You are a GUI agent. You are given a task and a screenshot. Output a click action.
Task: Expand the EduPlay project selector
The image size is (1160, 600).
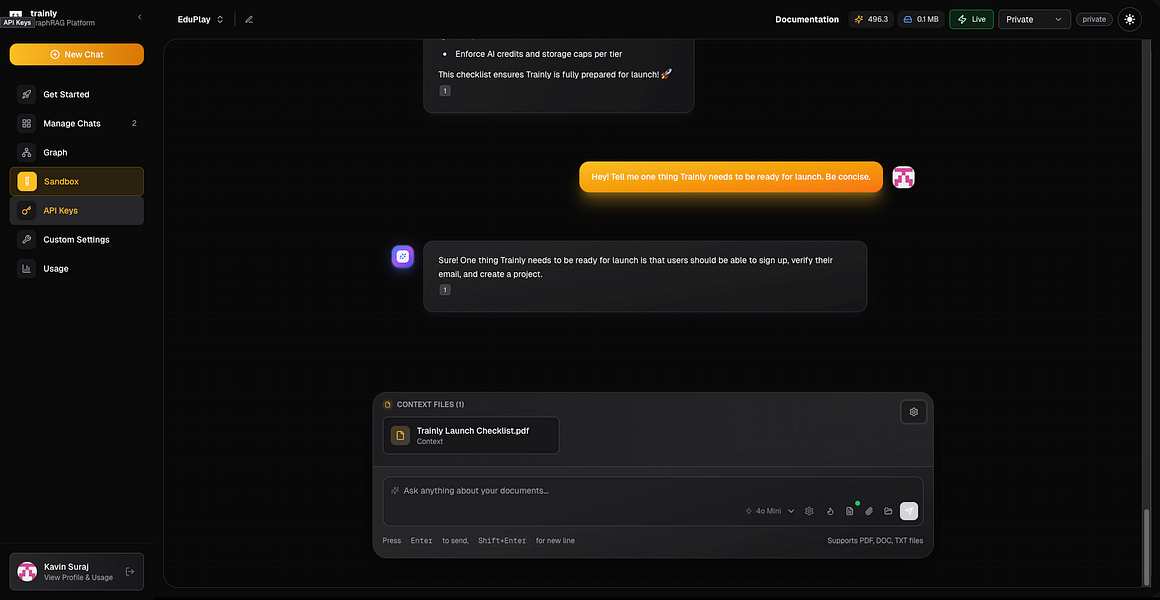click(200, 19)
